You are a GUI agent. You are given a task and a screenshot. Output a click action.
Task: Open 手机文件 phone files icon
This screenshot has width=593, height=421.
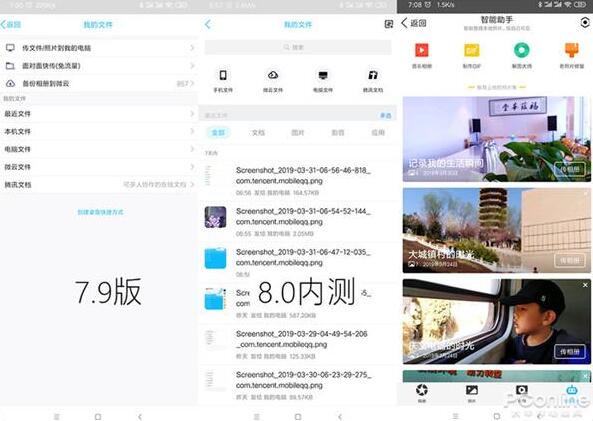(223, 75)
